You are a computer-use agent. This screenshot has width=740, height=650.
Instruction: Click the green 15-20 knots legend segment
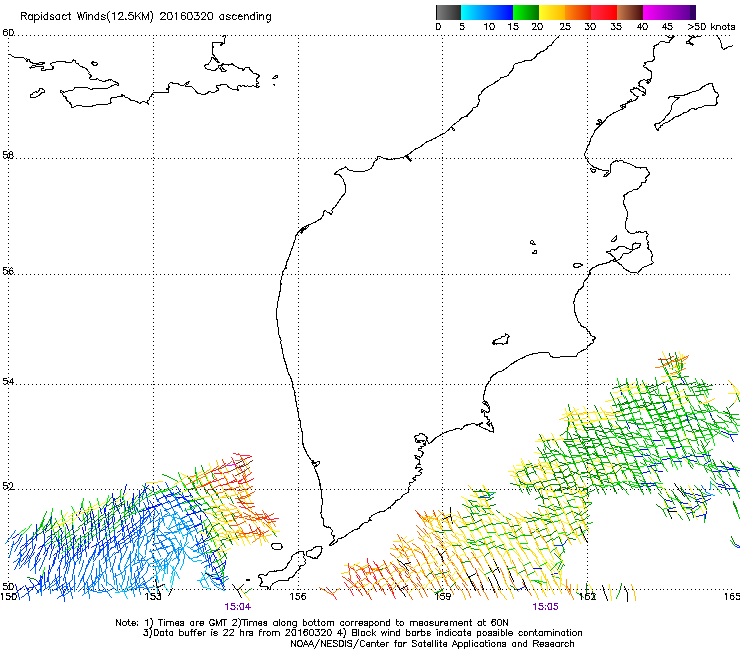pyautogui.click(x=526, y=12)
